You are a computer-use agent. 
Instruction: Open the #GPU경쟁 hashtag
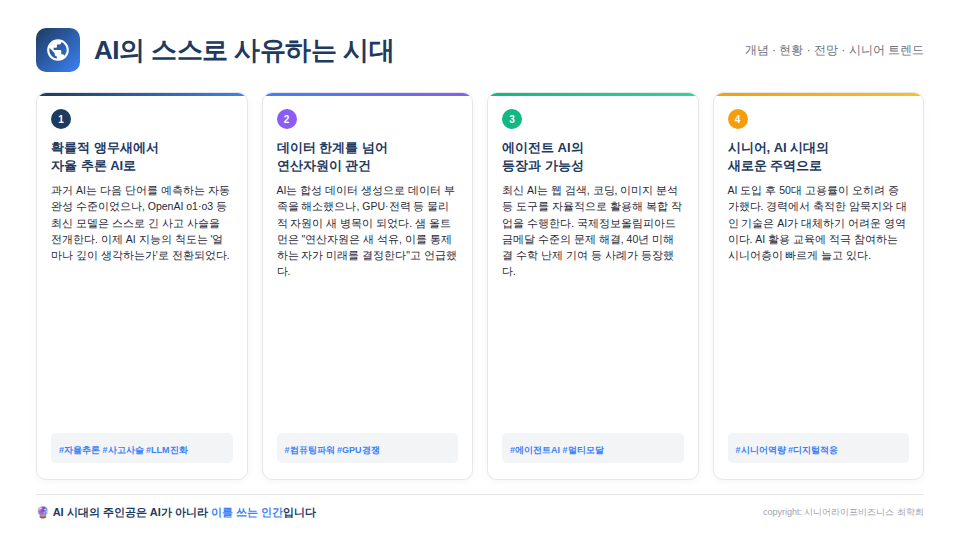[359, 450]
